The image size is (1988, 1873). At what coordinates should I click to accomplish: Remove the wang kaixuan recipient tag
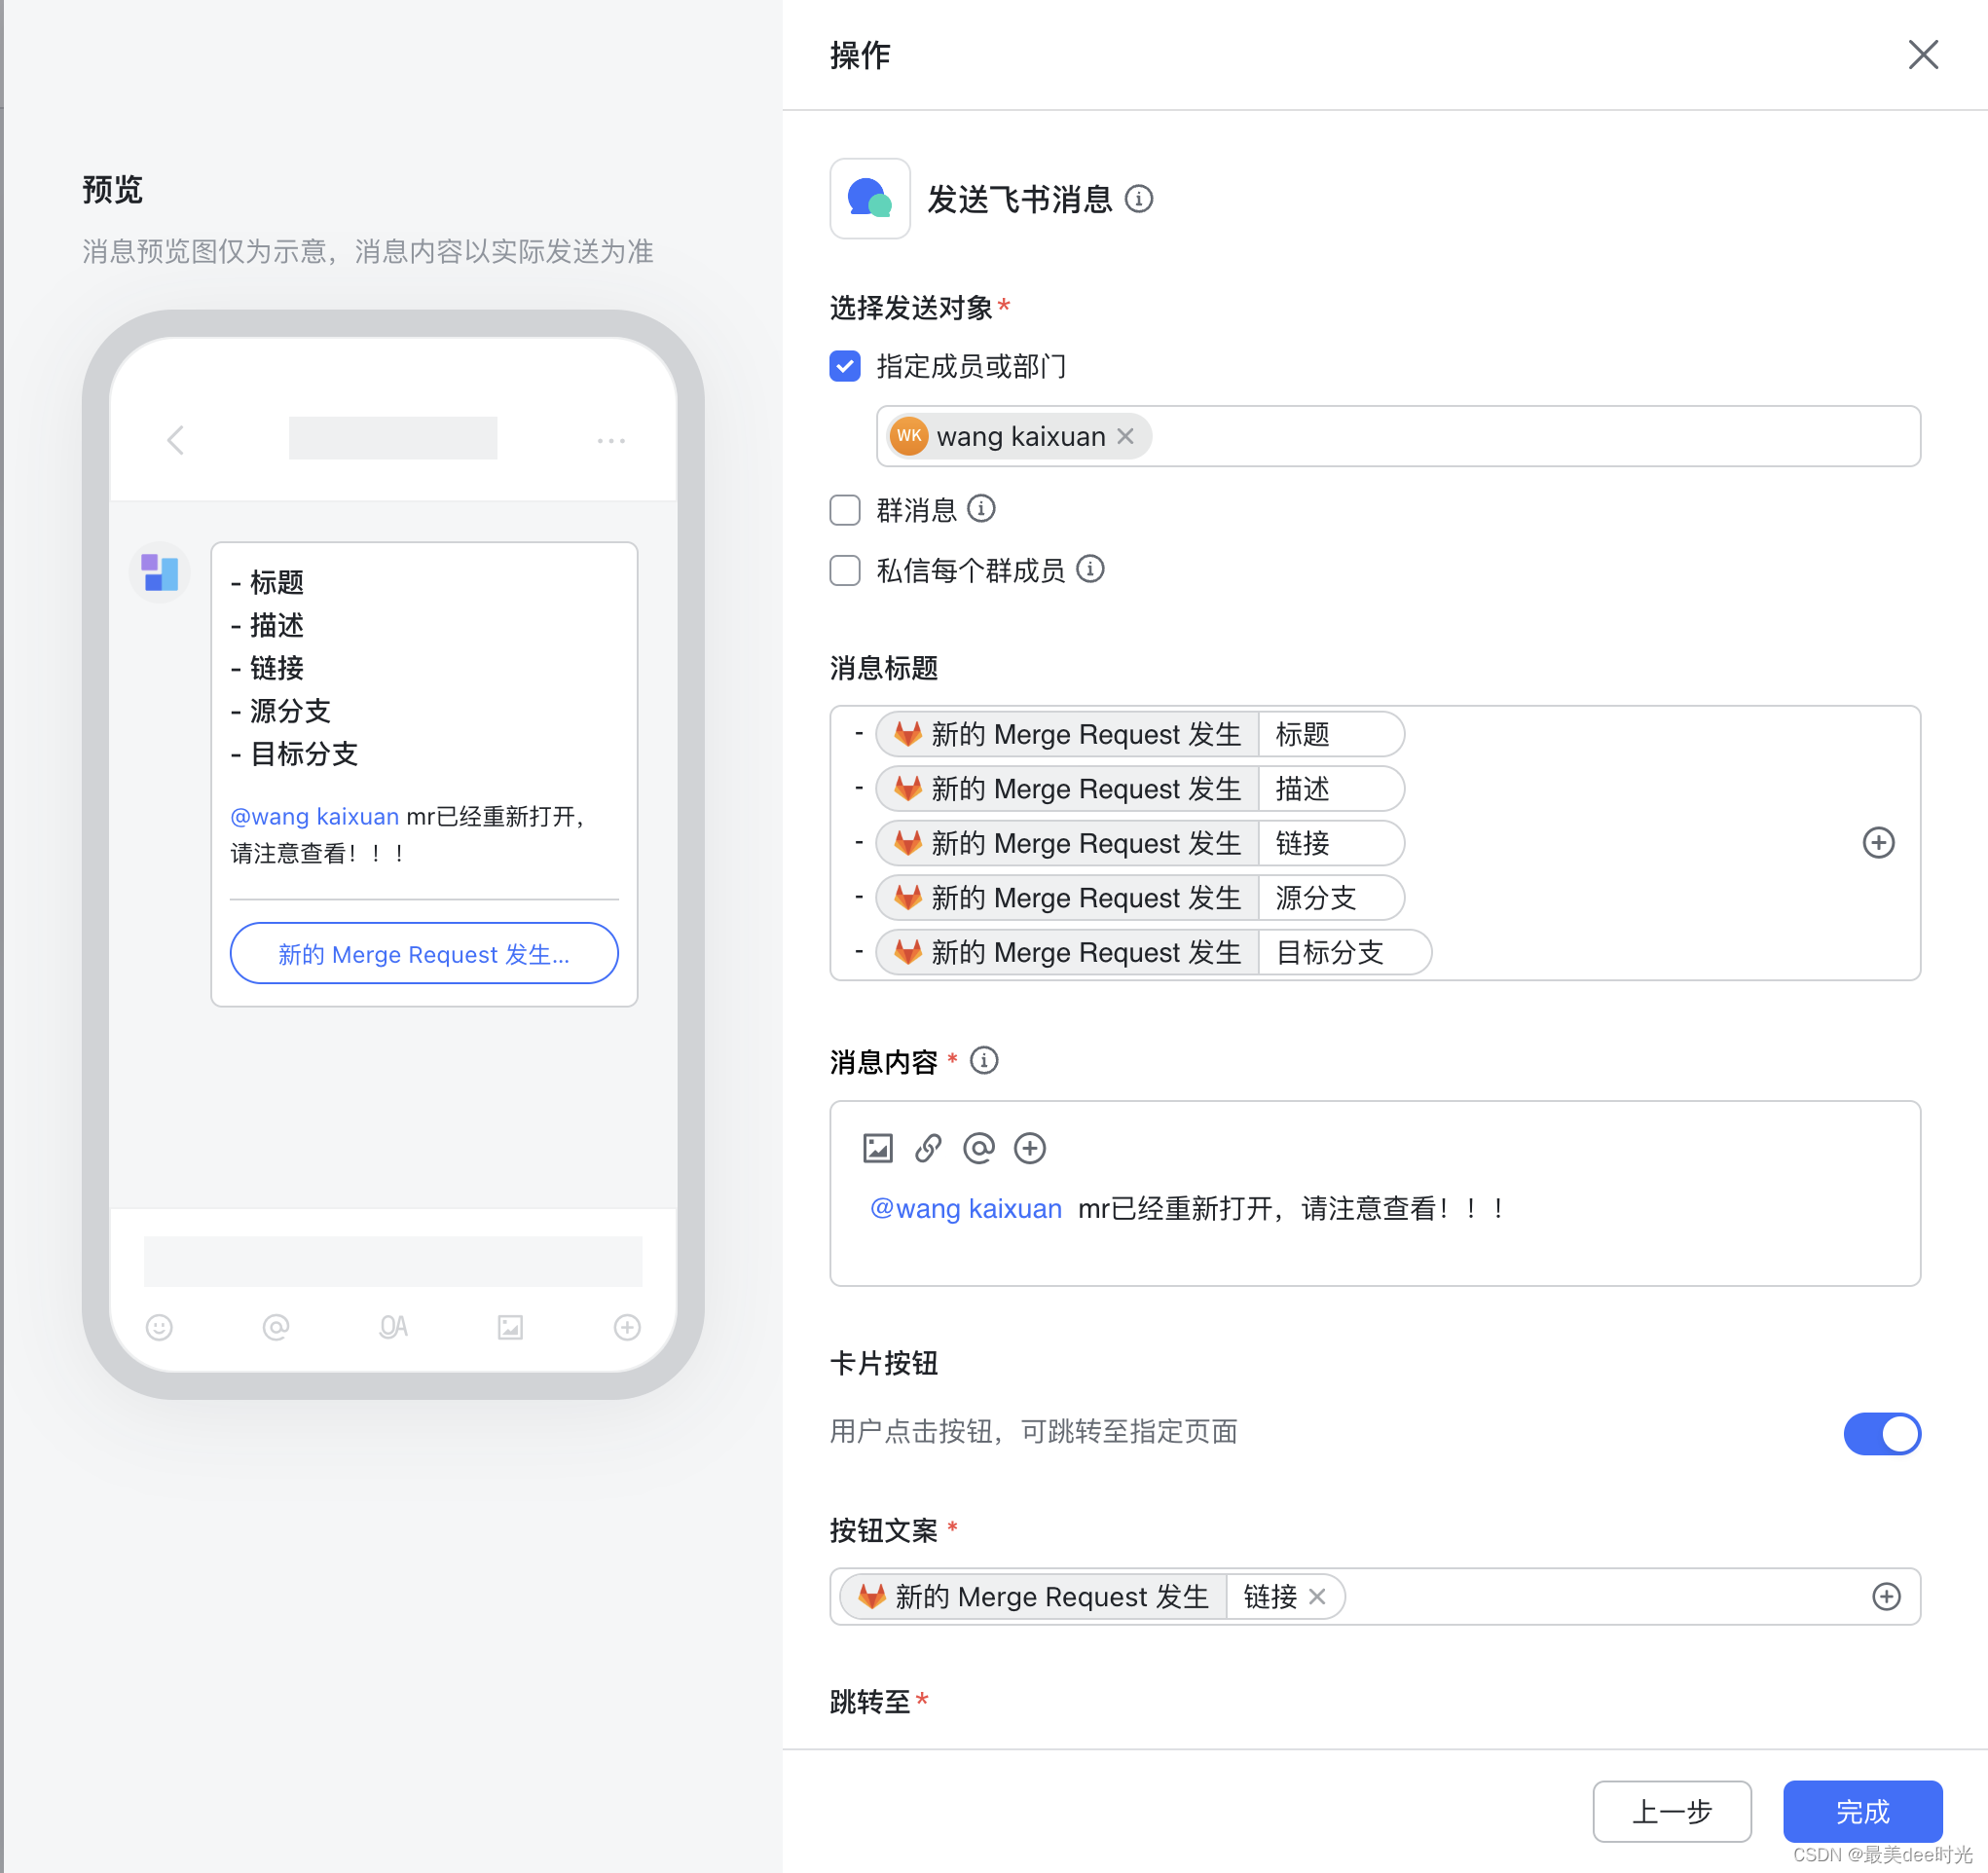(x=1125, y=436)
